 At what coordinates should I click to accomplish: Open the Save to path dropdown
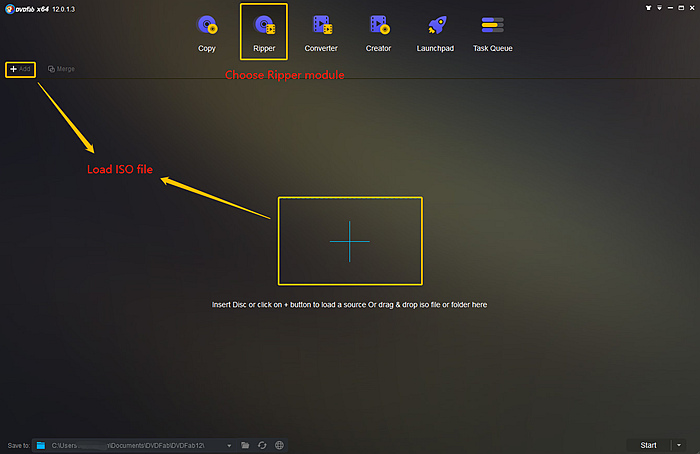pyautogui.click(x=229, y=446)
